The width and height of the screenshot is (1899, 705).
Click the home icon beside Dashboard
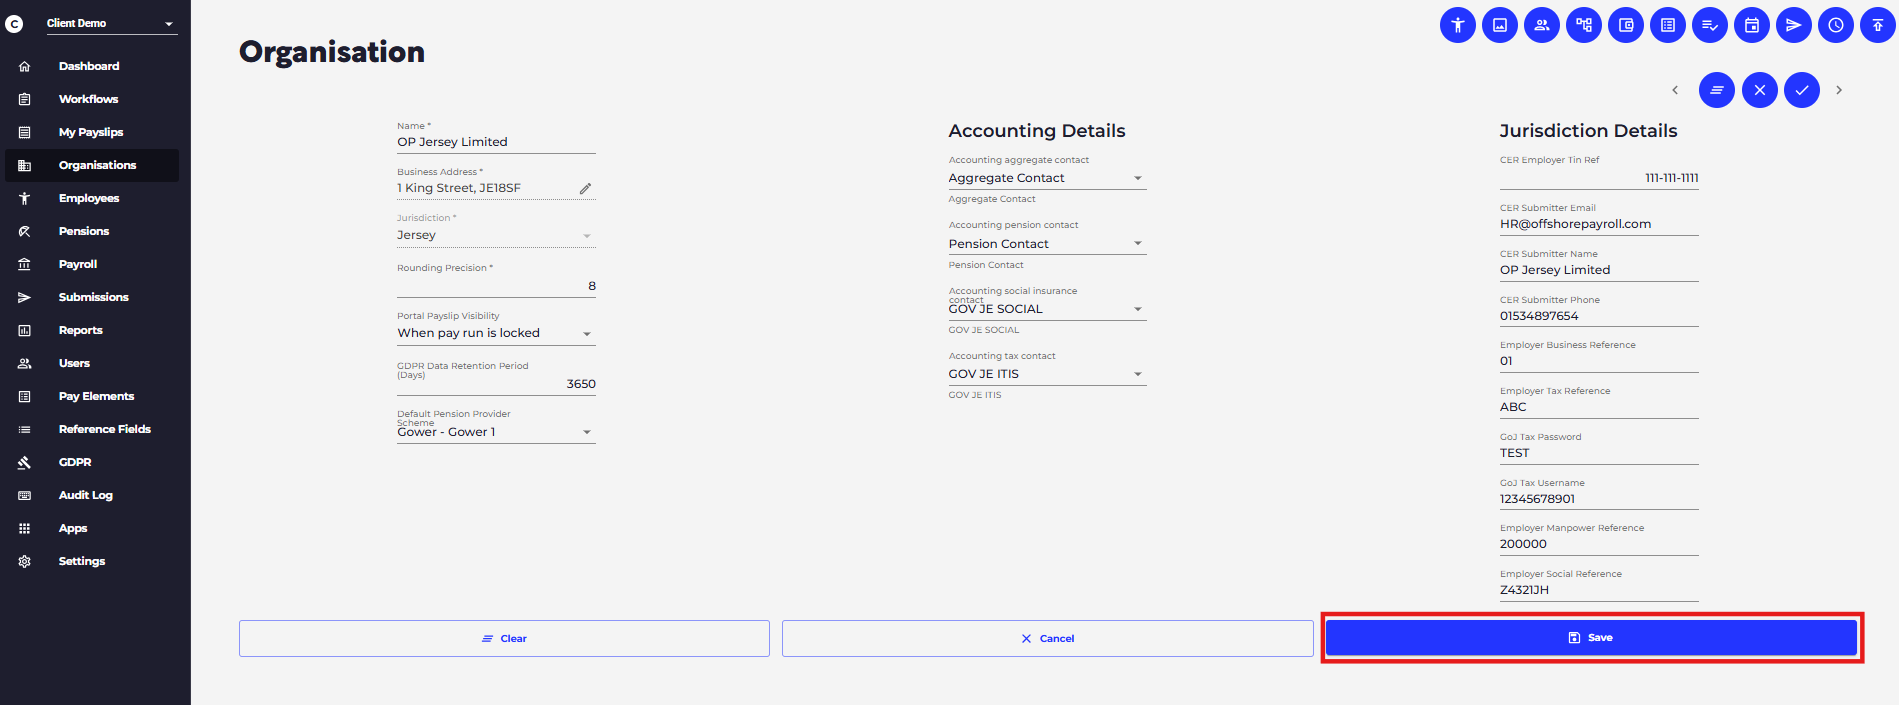point(25,66)
